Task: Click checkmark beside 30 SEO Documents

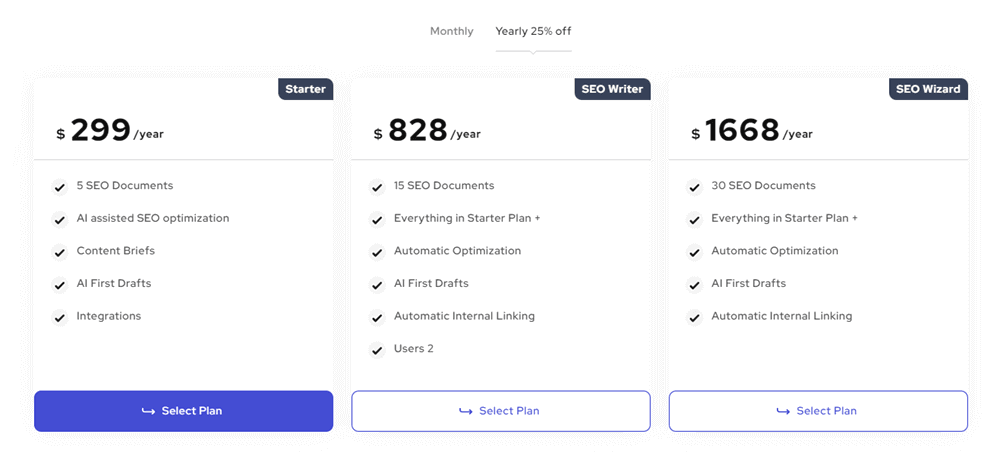Action: click(x=695, y=188)
